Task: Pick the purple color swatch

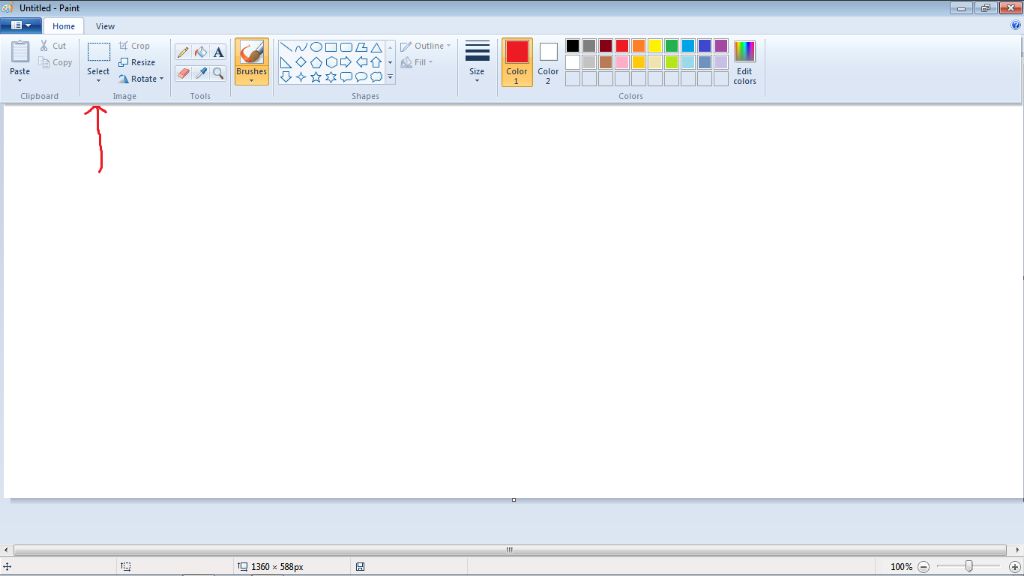Action: pos(721,46)
